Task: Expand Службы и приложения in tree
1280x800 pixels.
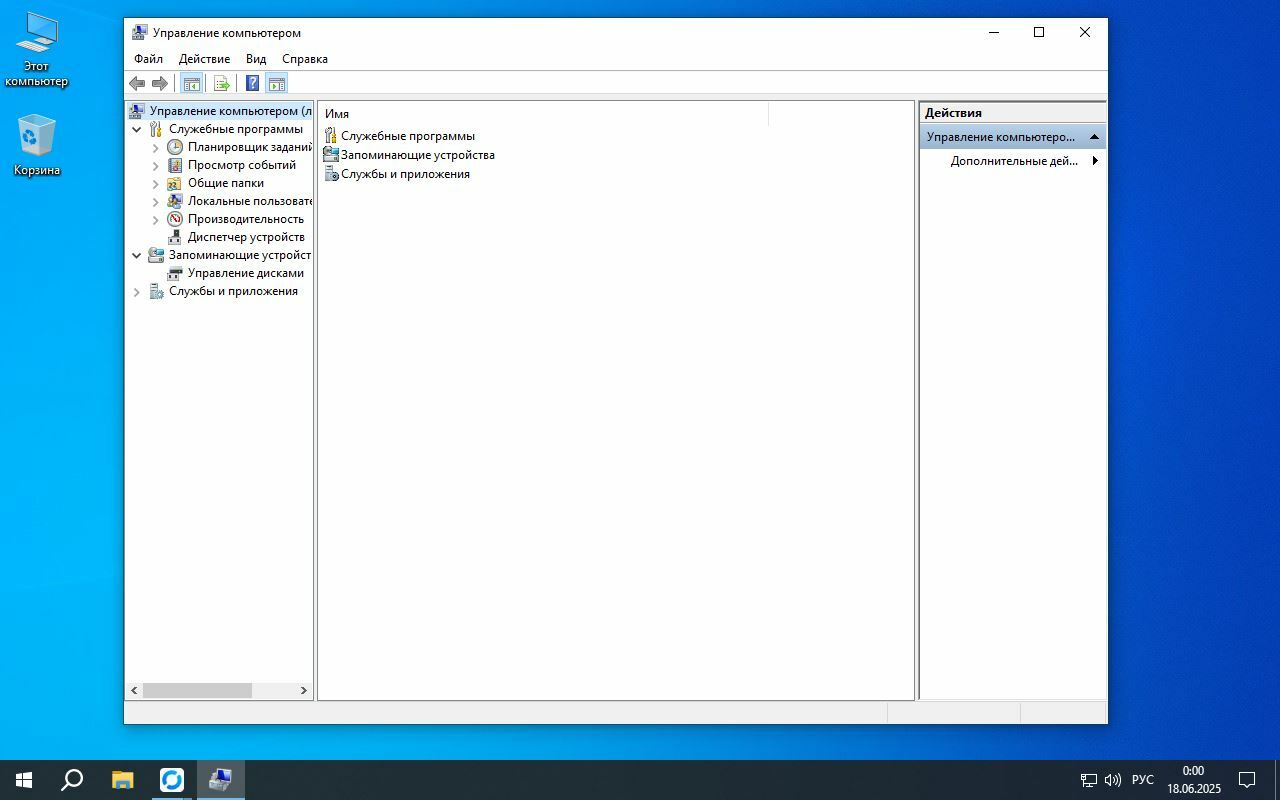Action: (x=137, y=292)
